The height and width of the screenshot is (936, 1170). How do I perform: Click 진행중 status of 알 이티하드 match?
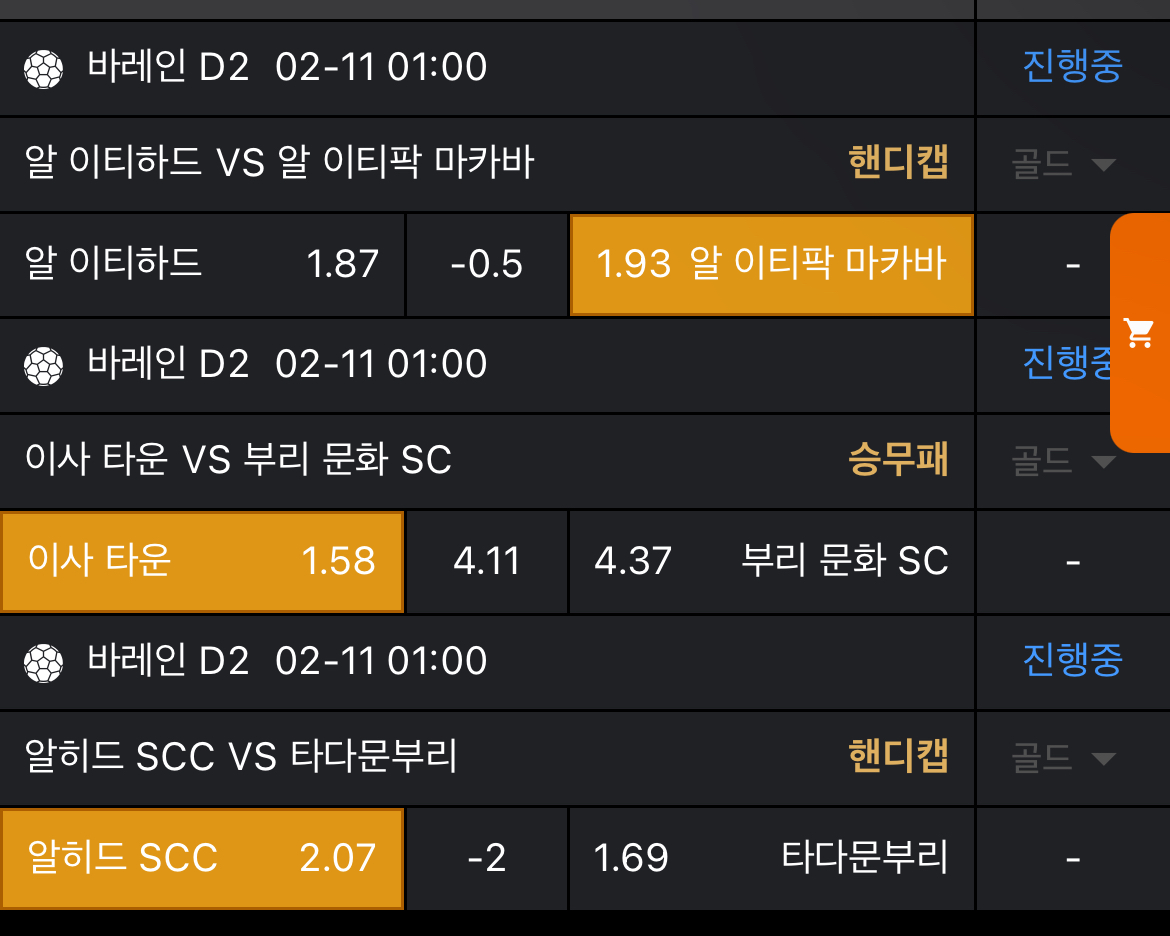[1072, 67]
